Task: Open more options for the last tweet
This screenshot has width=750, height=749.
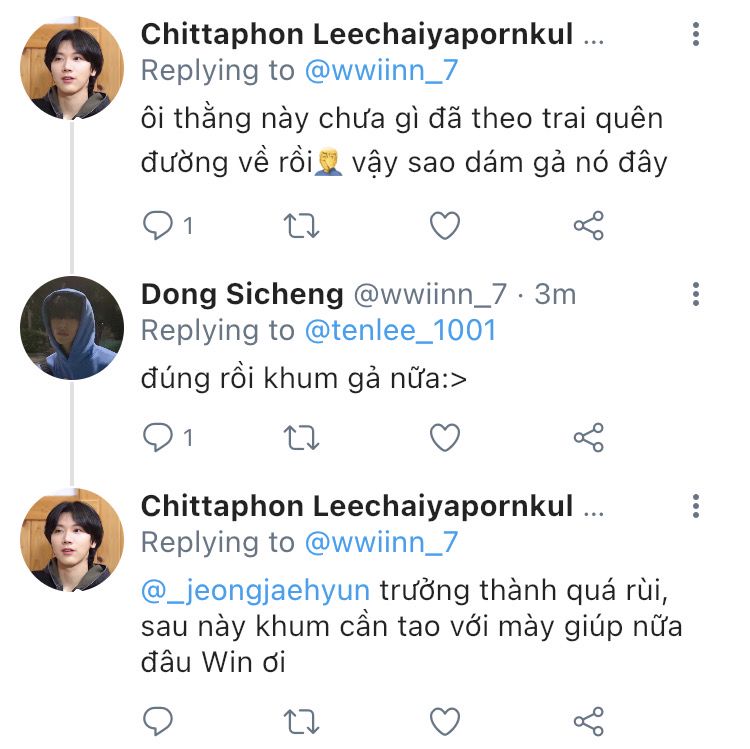Action: [x=696, y=506]
